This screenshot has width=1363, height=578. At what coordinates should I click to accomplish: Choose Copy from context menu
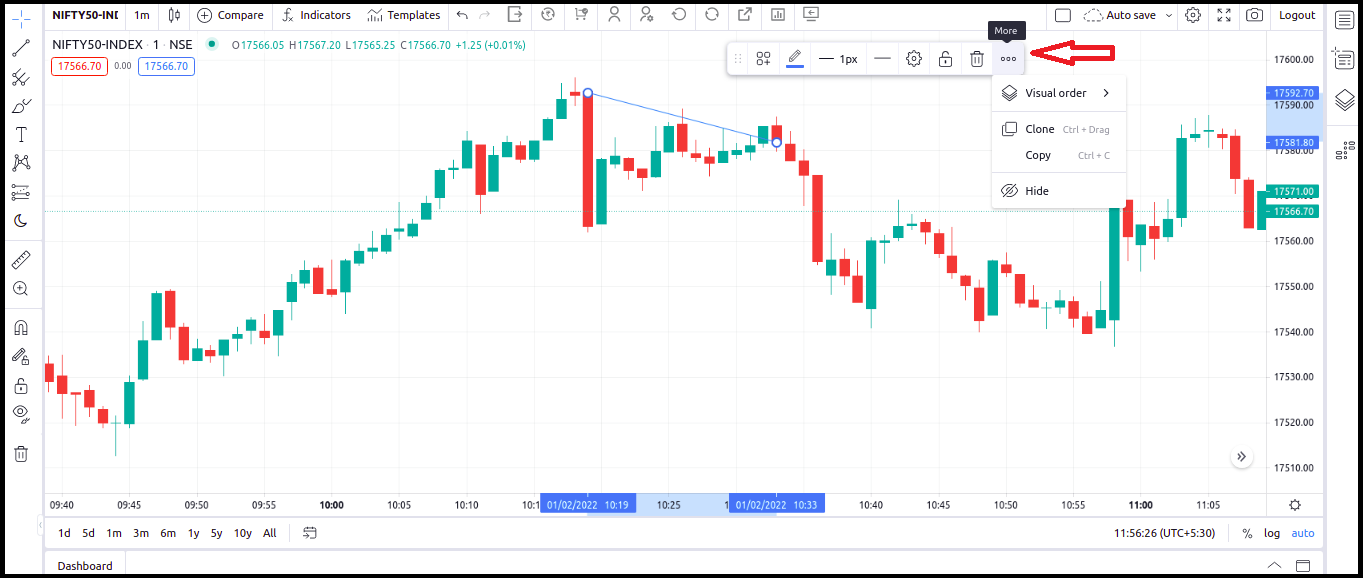1059,155
